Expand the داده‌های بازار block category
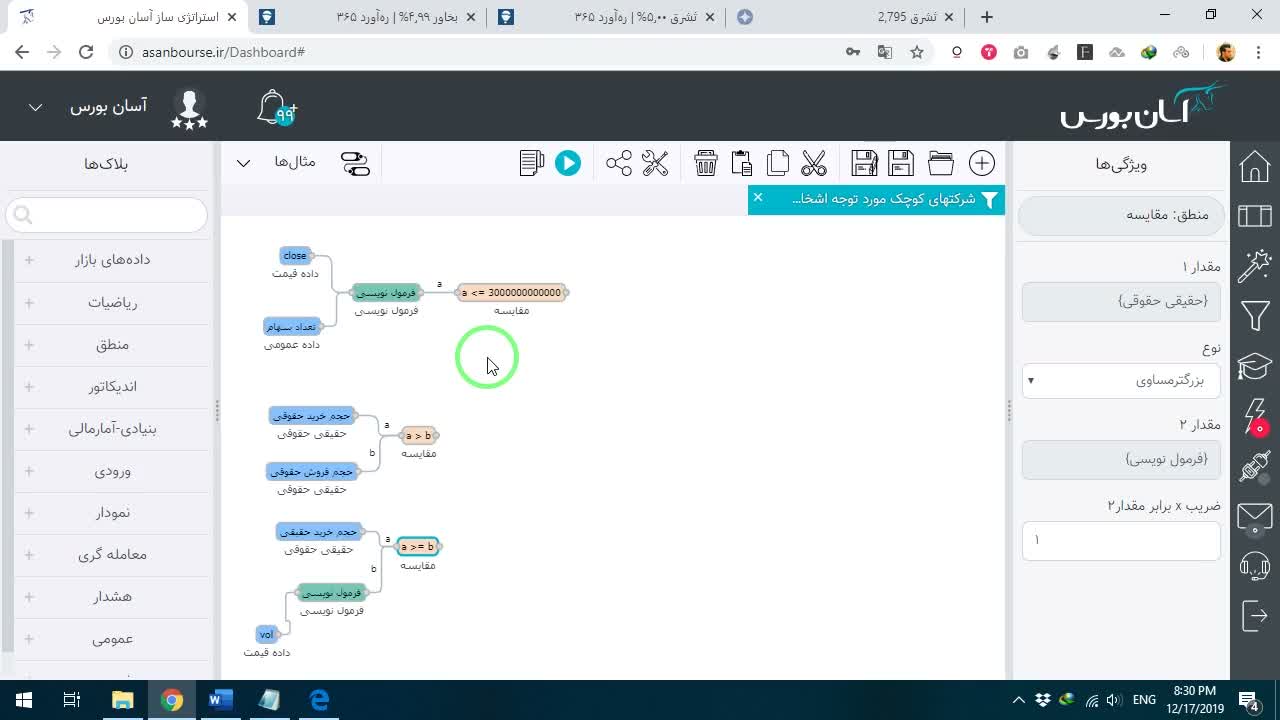This screenshot has width=1280, height=720. 113,260
